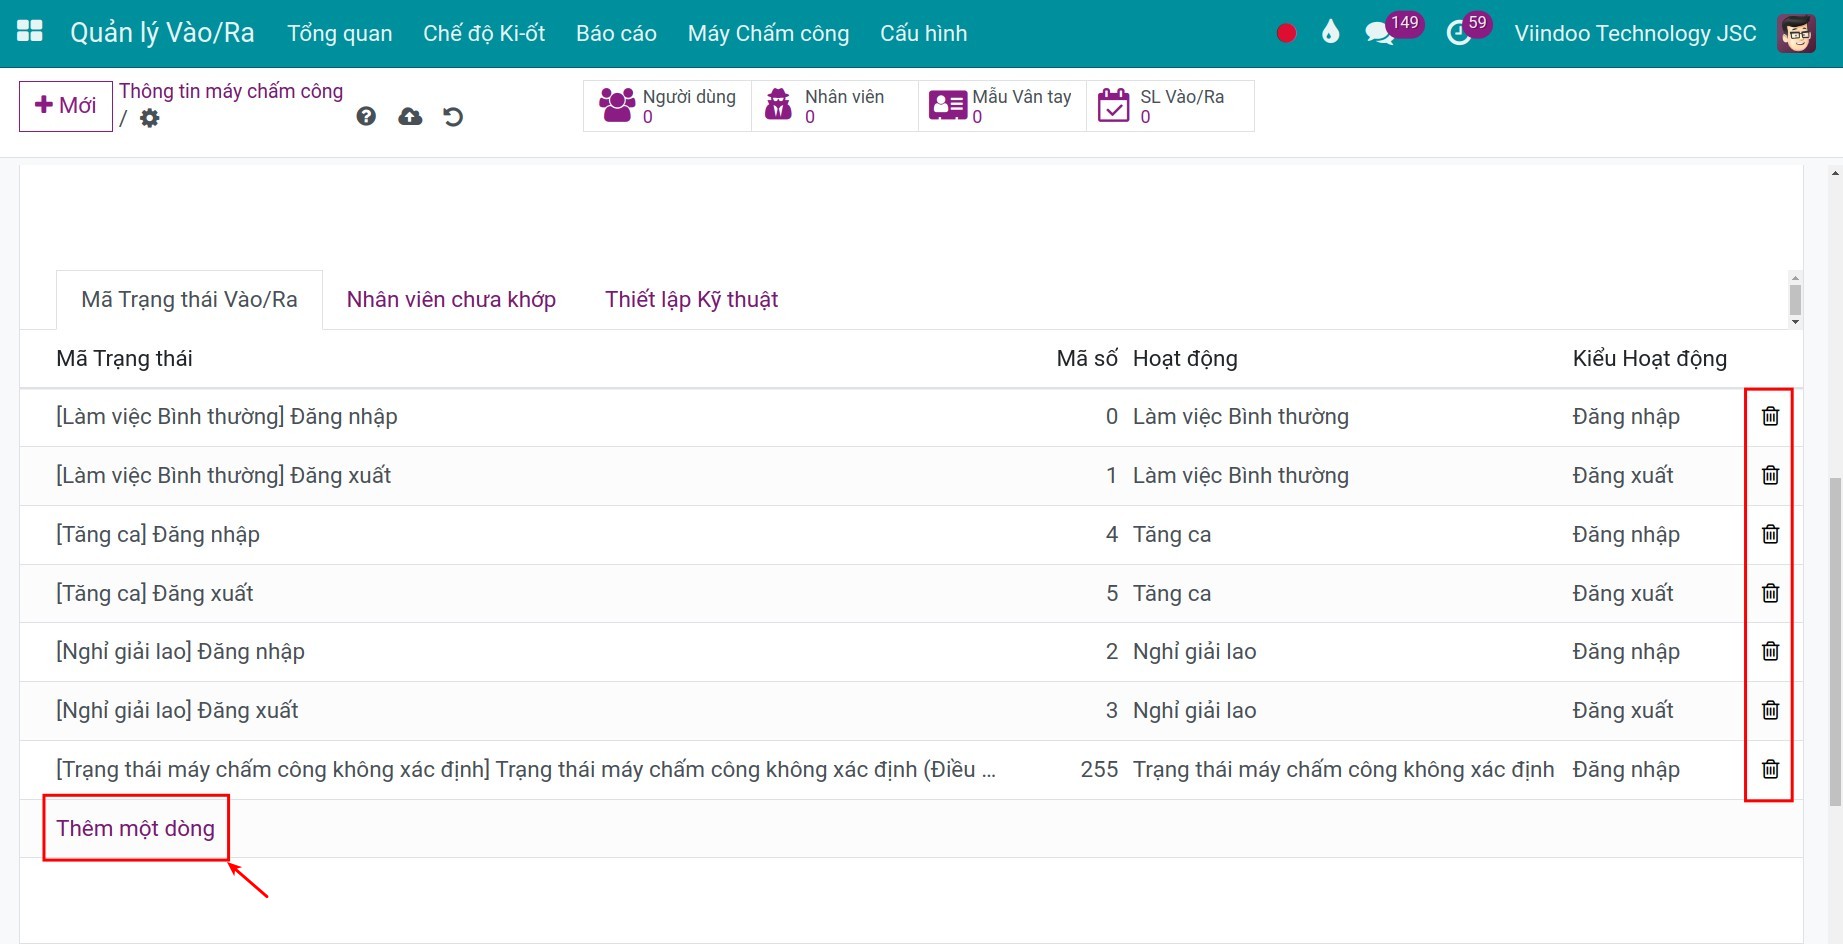Click the main page vertical scrollbar
Screen dimensions: 1843x944
tap(1835, 640)
